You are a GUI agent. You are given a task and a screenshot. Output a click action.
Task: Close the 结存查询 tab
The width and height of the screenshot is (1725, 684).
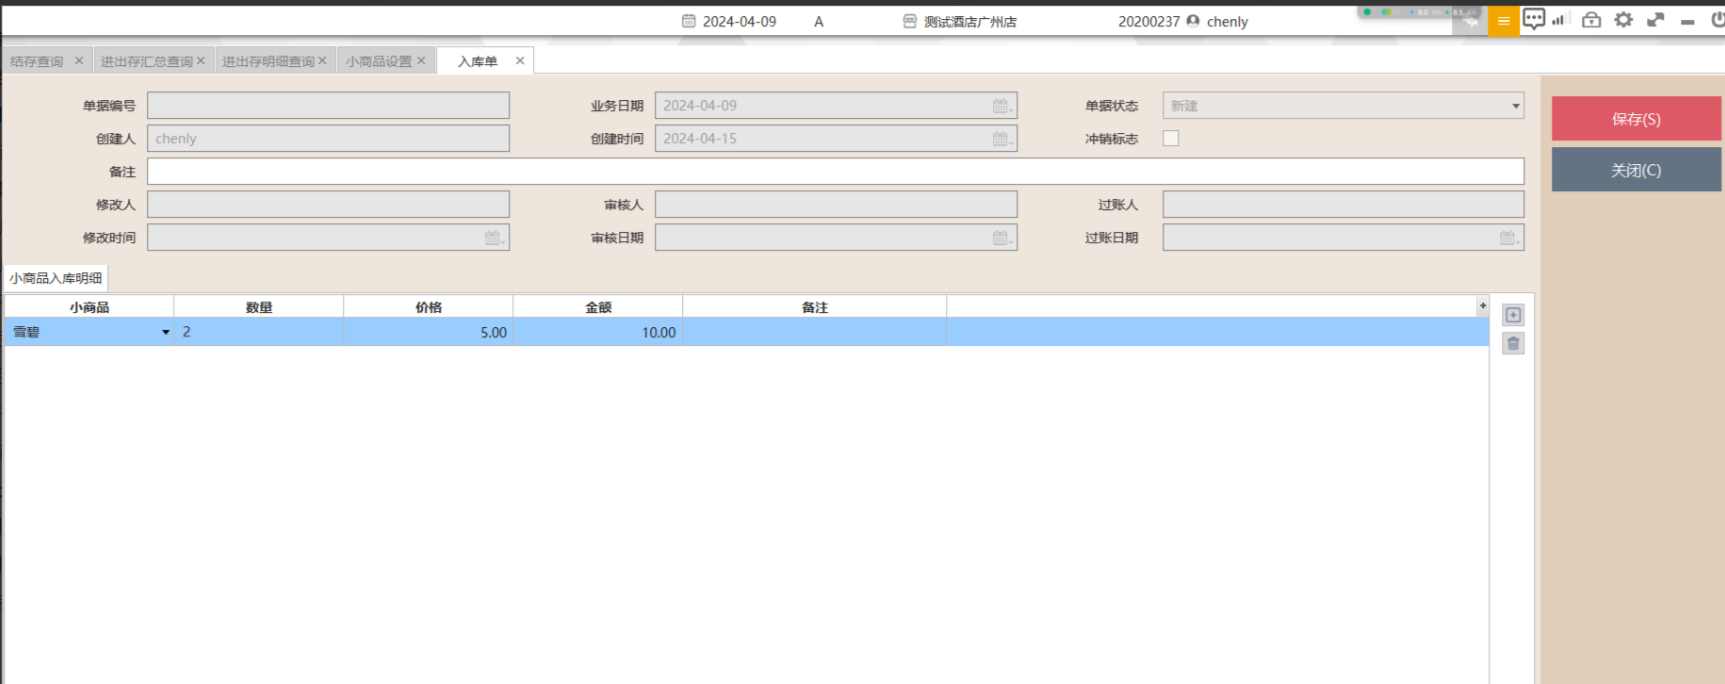(79, 61)
